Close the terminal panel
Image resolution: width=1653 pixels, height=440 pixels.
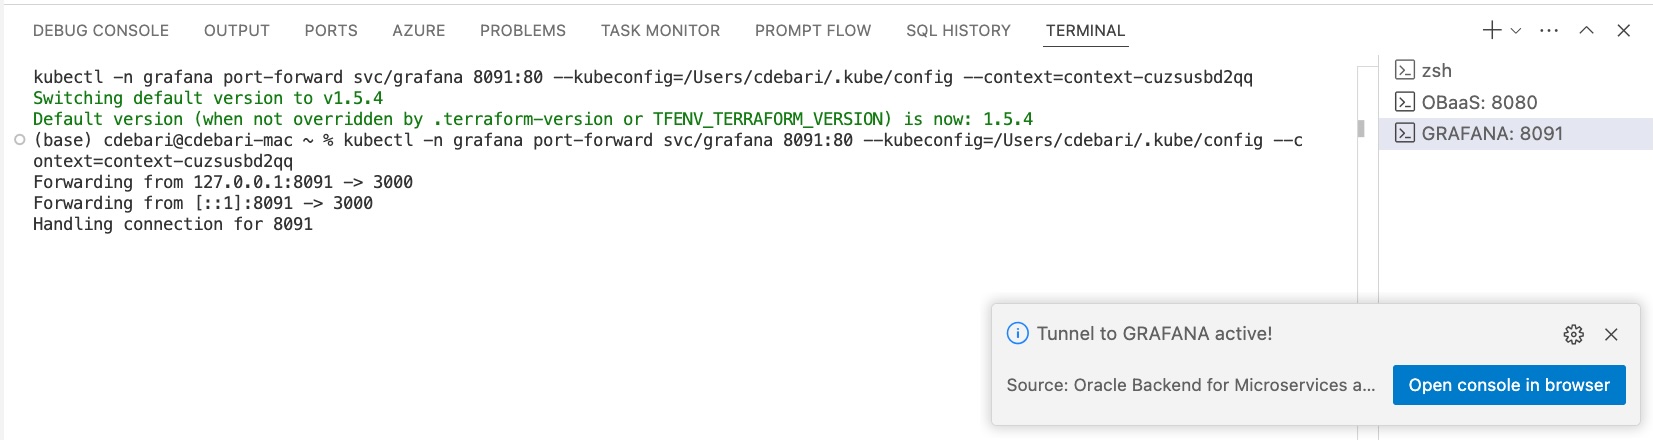tap(1624, 31)
